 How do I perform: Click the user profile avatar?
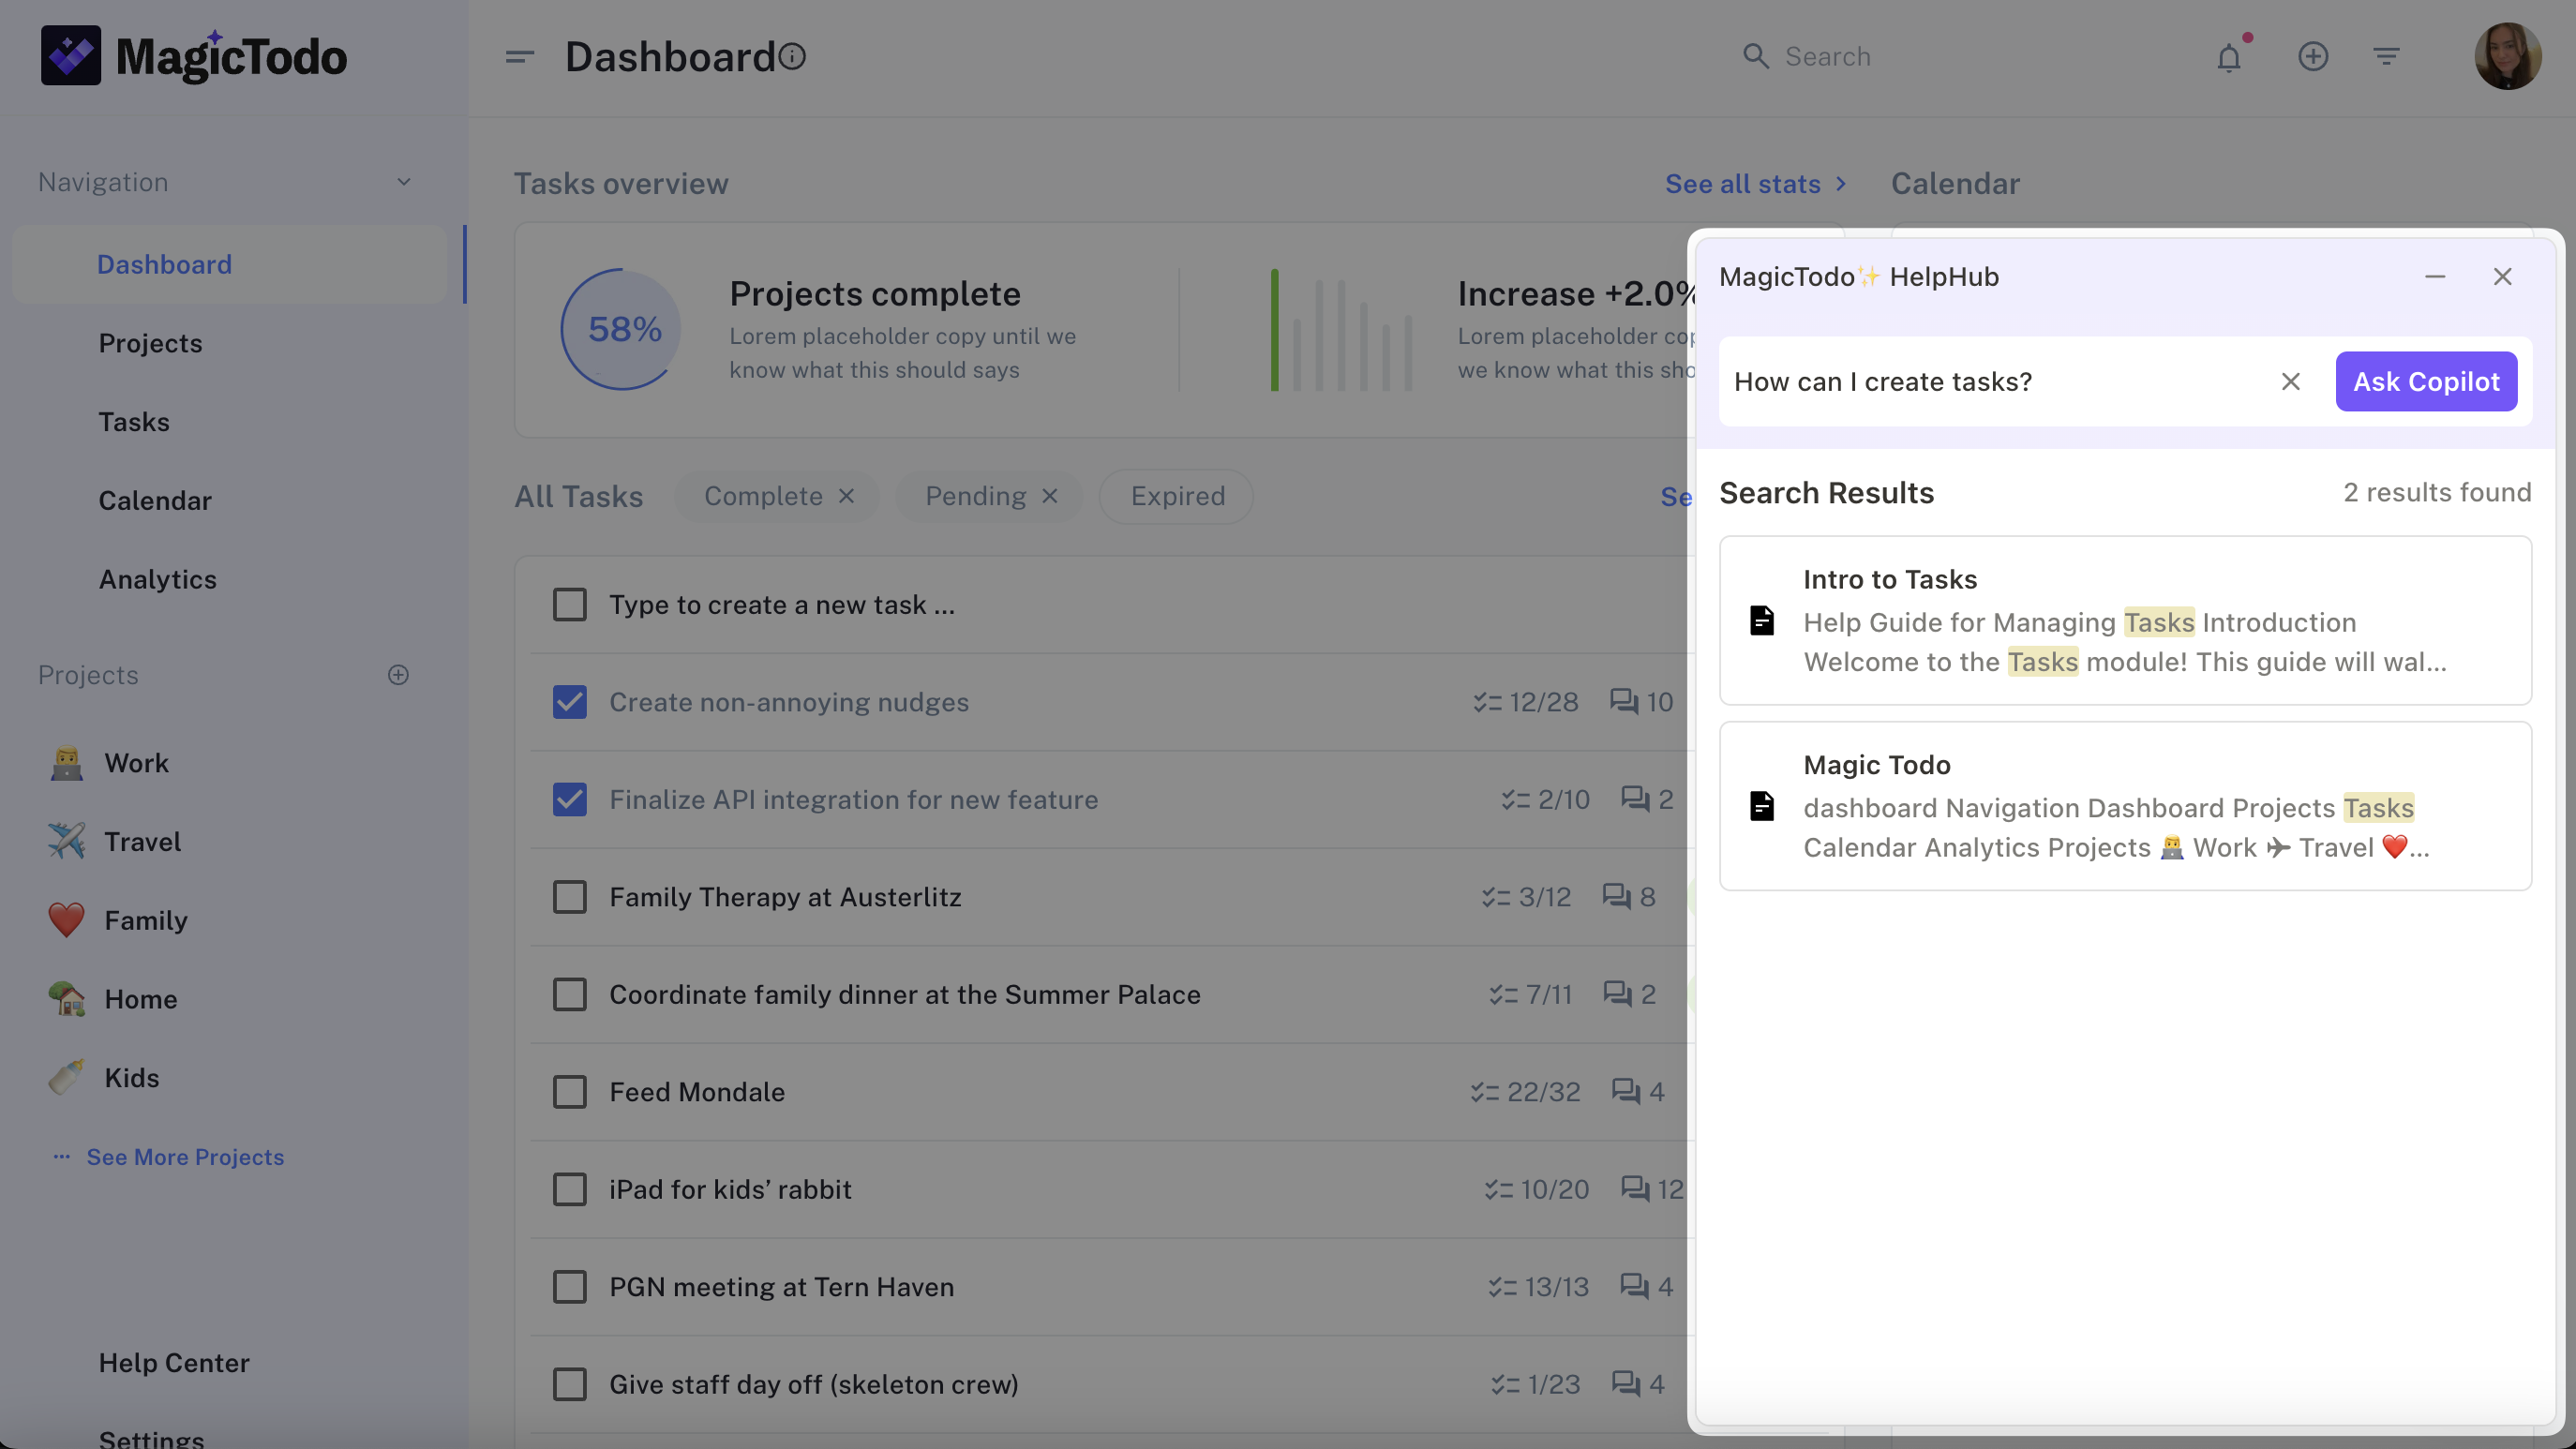click(2506, 56)
